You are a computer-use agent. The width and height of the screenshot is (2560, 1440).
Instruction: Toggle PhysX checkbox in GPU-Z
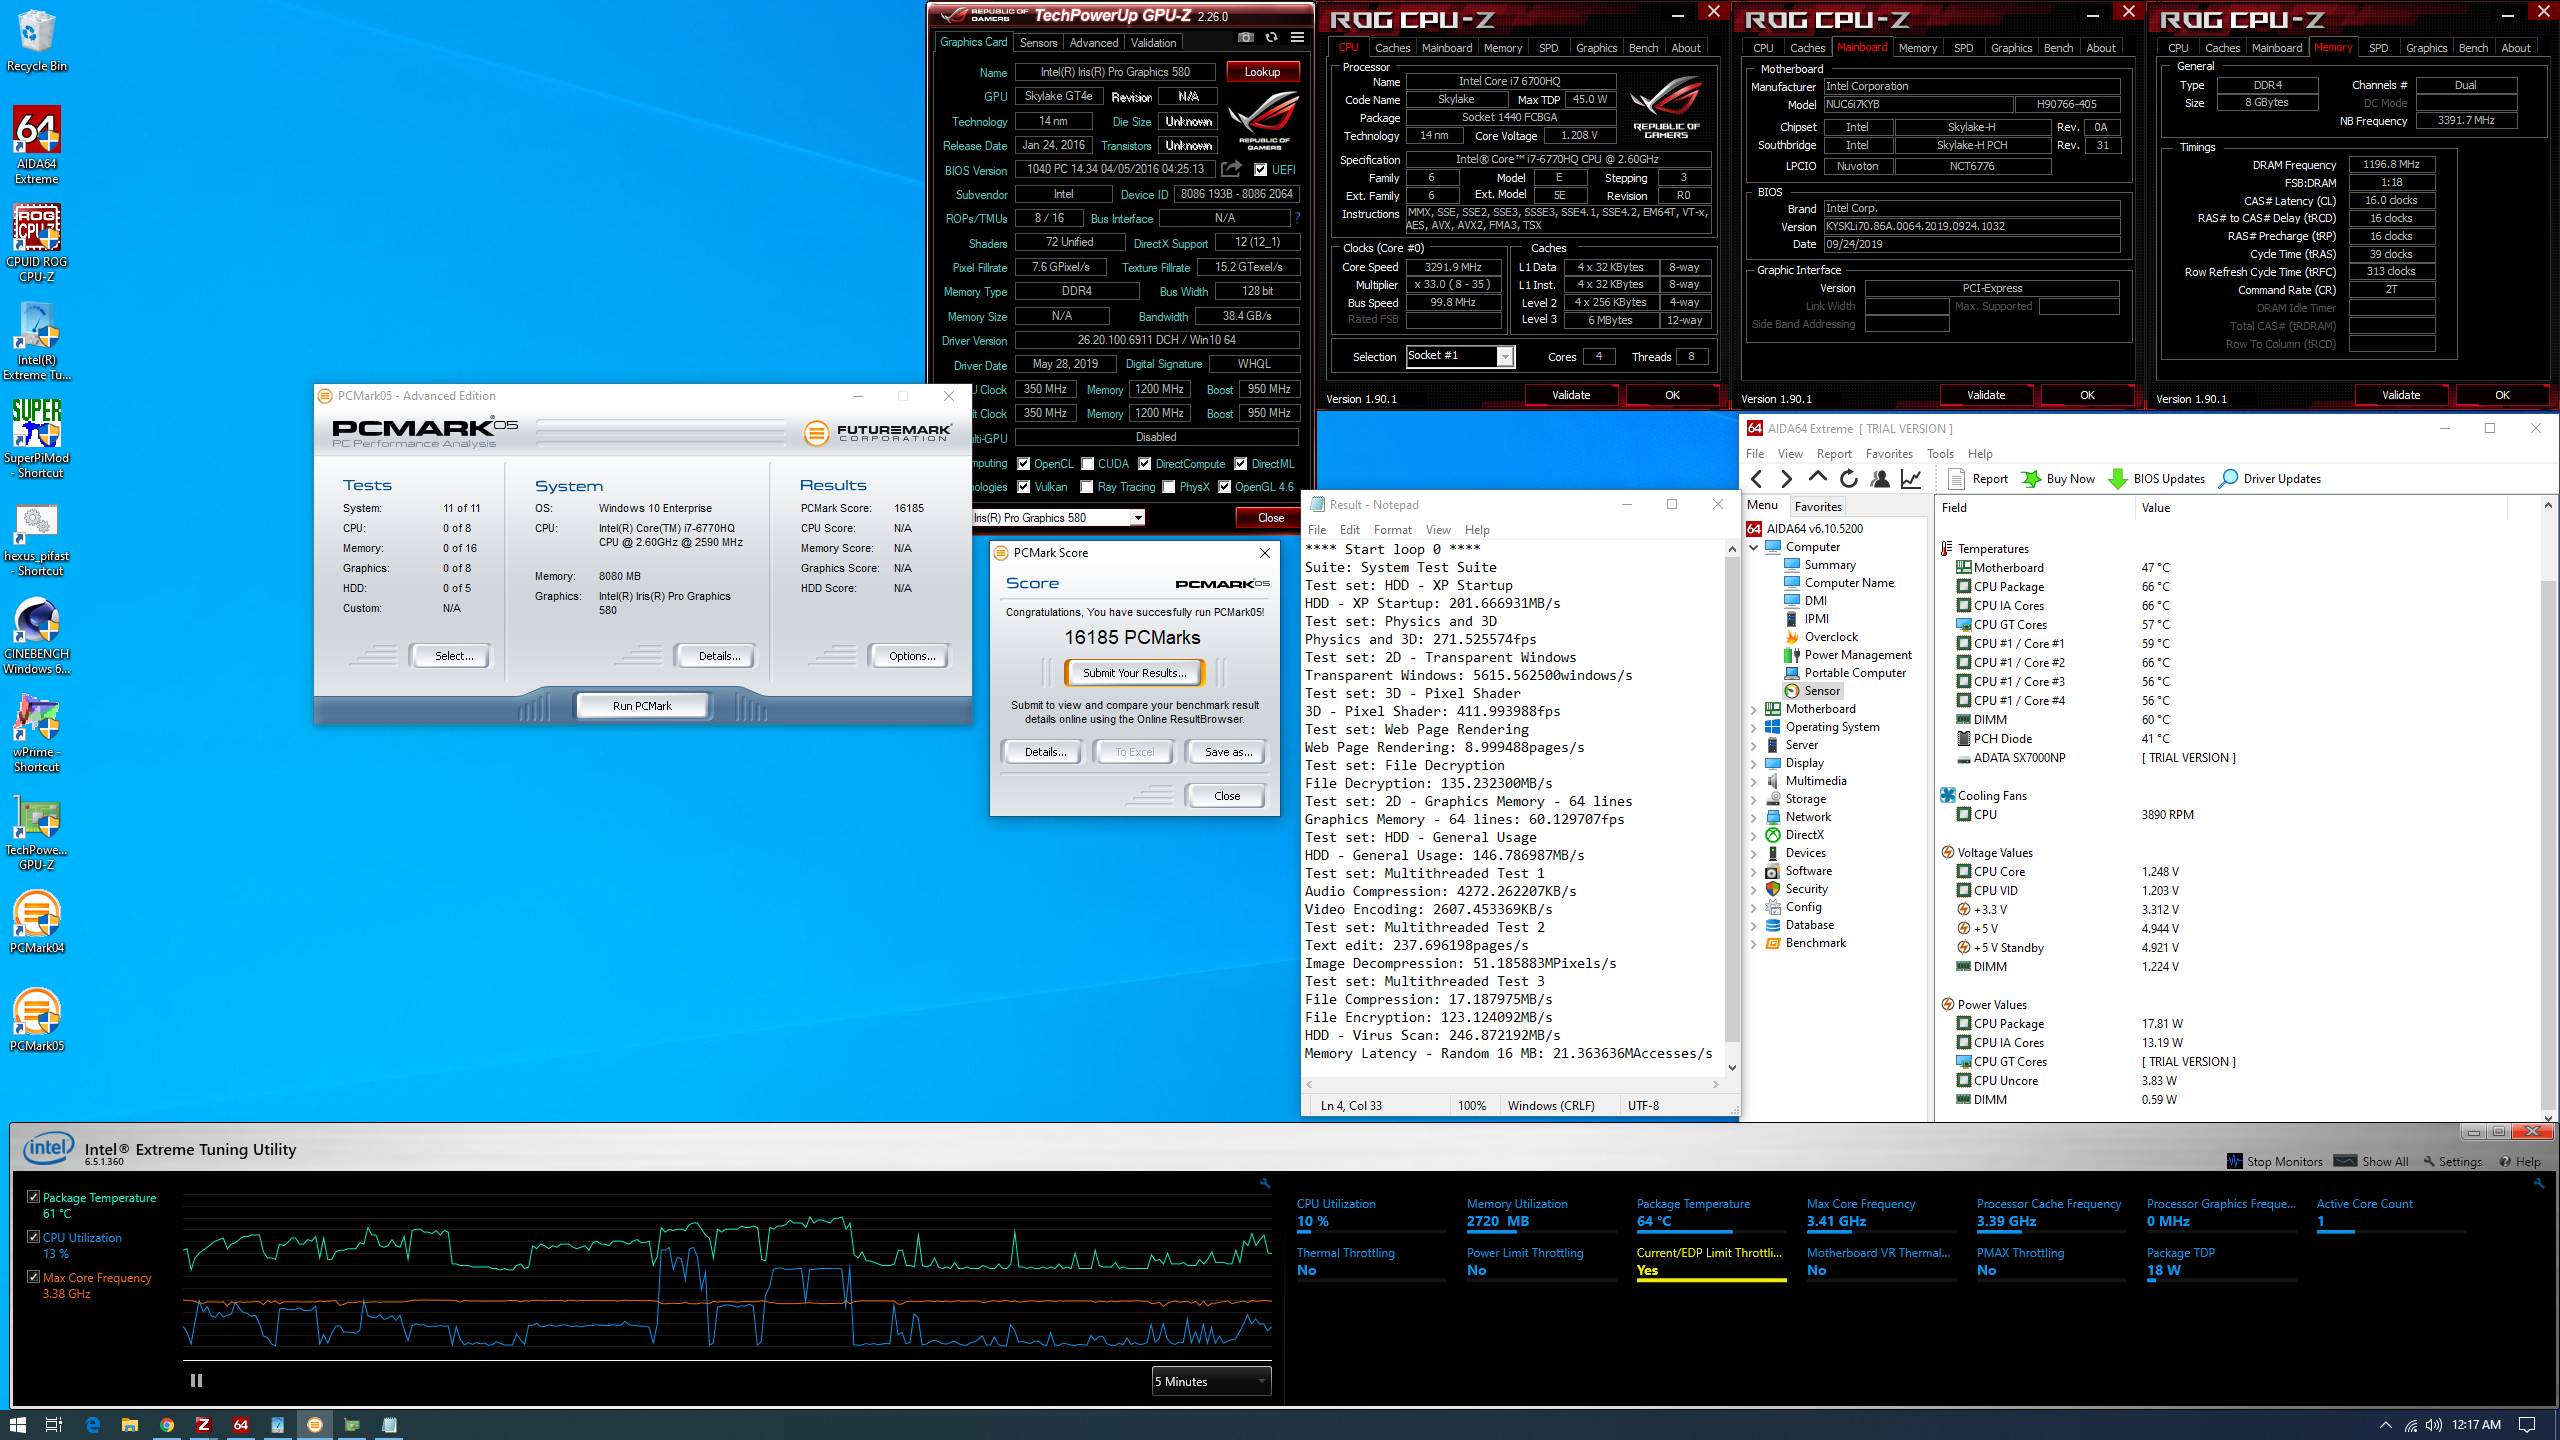(x=1169, y=487)
